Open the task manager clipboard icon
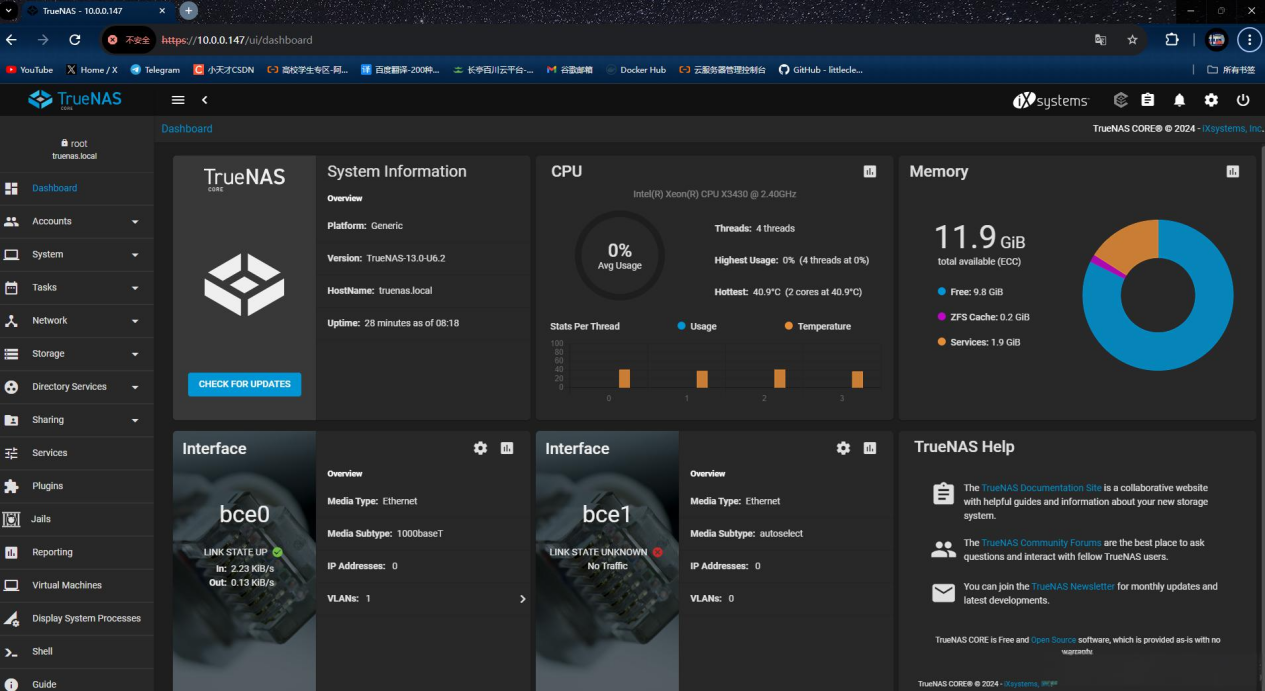Viewport: 1265px width, 691px height. 1148,100
